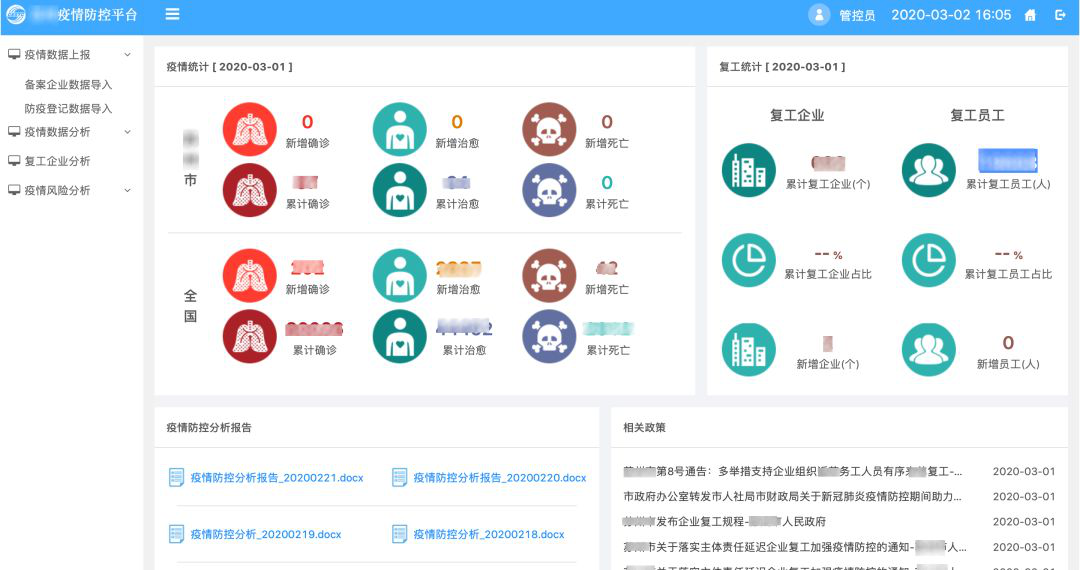Image resolution: width=1080 pixels, height=570 pixels.
Task: Click the 累计复工员工 people icon
Action: 928,170
